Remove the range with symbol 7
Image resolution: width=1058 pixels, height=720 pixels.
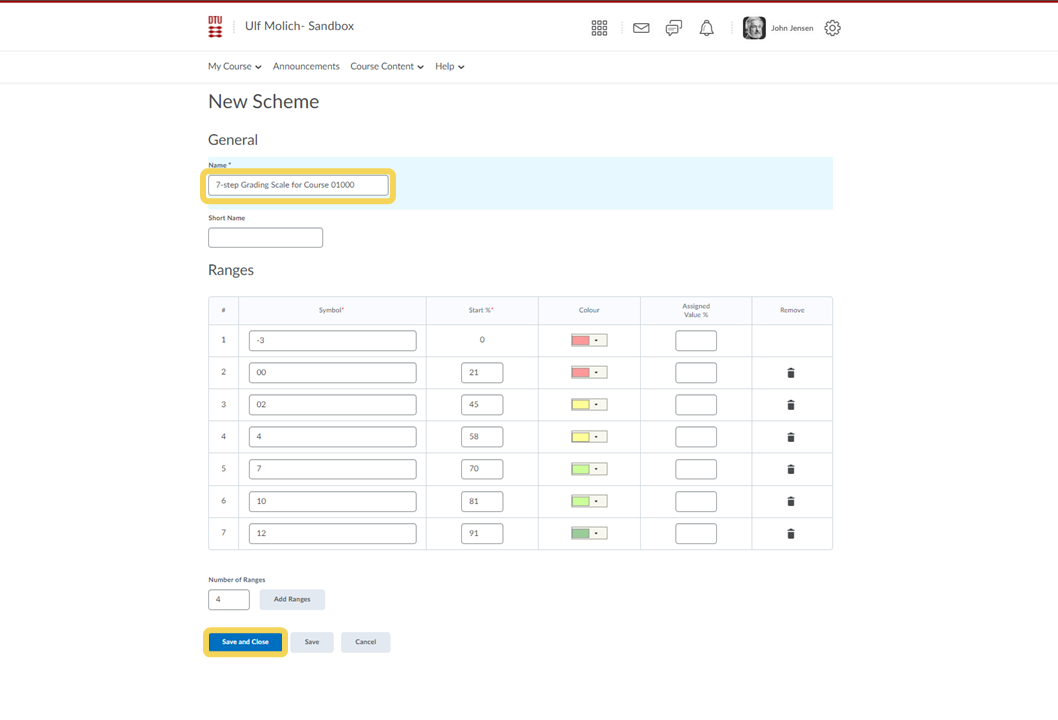tap(791, 469)
